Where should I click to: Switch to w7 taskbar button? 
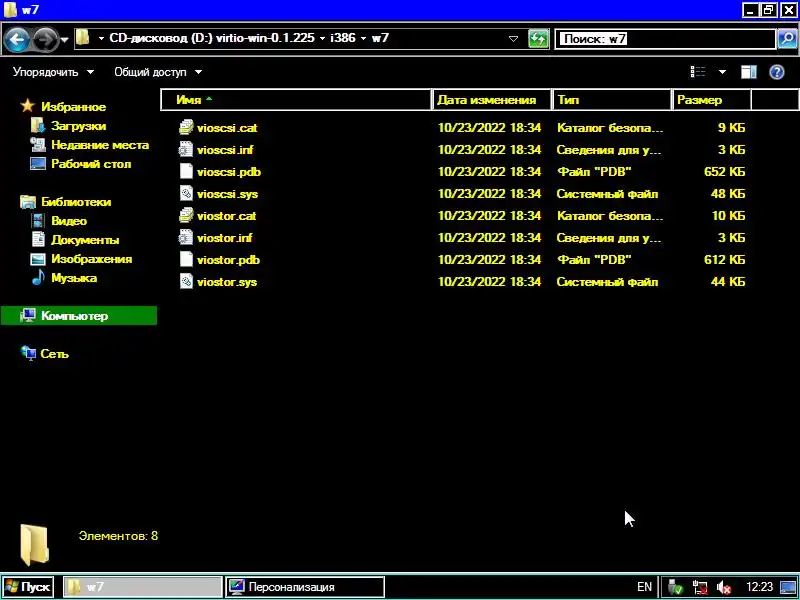tap(142, 587)
